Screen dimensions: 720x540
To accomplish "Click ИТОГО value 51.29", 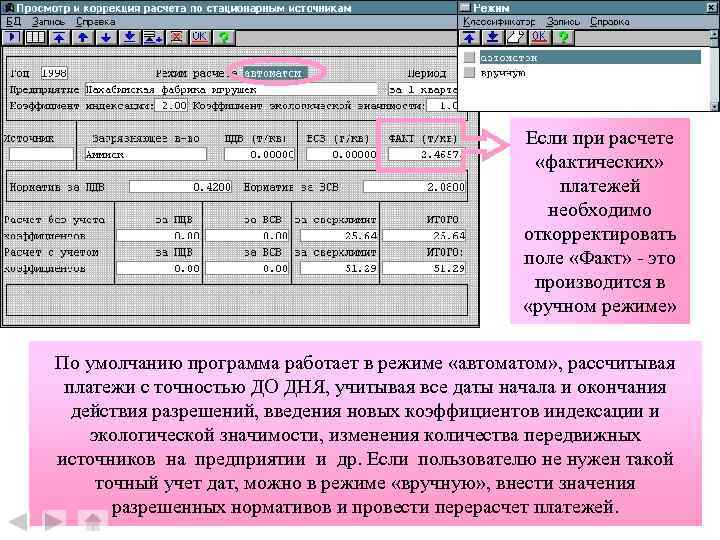I will [x=424, y=268].
